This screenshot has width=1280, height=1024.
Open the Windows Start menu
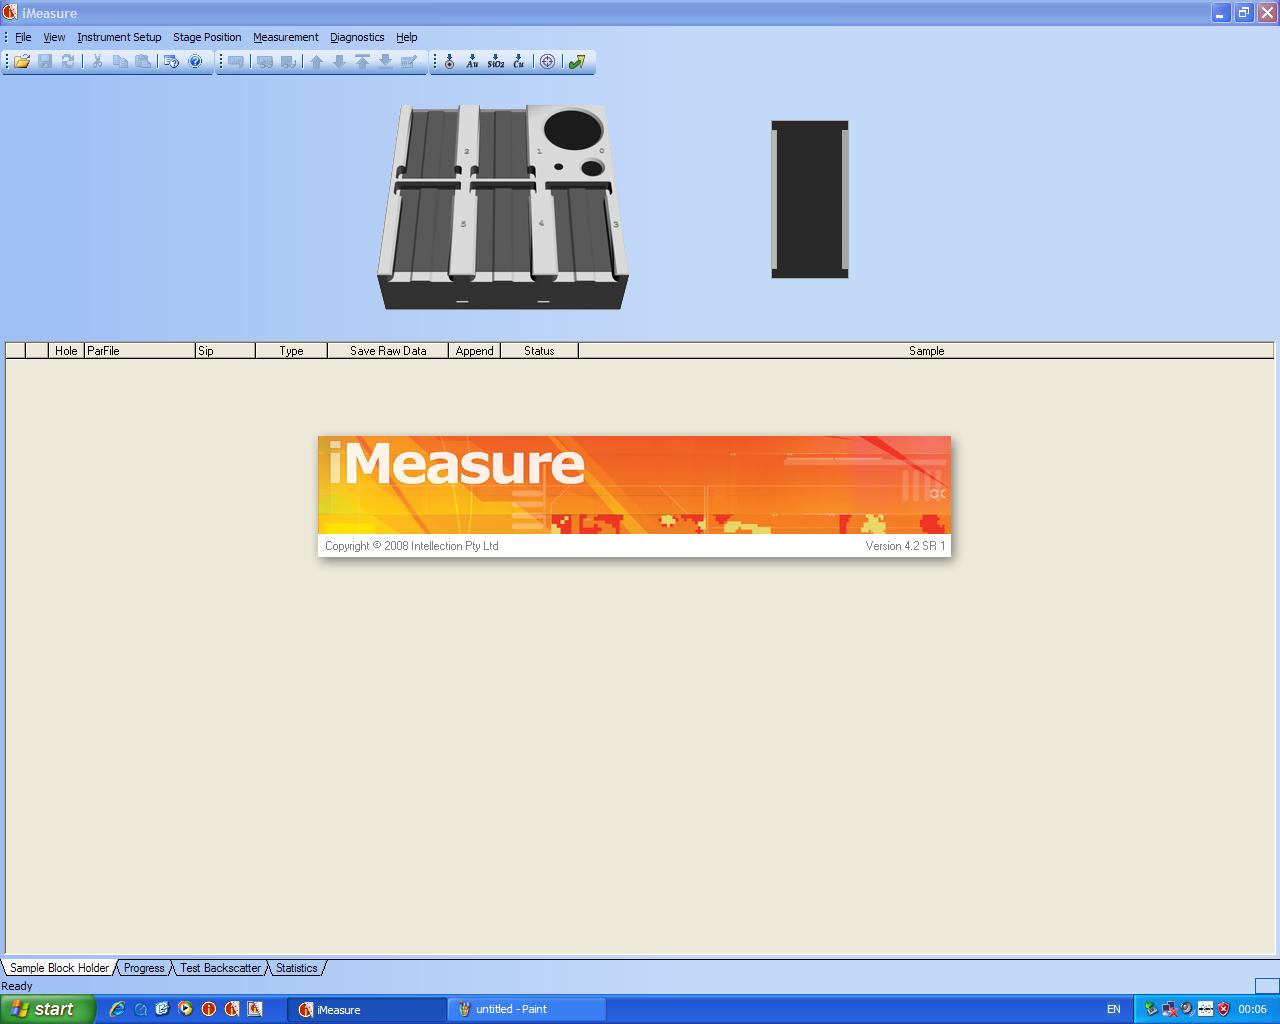tap(48, 1009)
